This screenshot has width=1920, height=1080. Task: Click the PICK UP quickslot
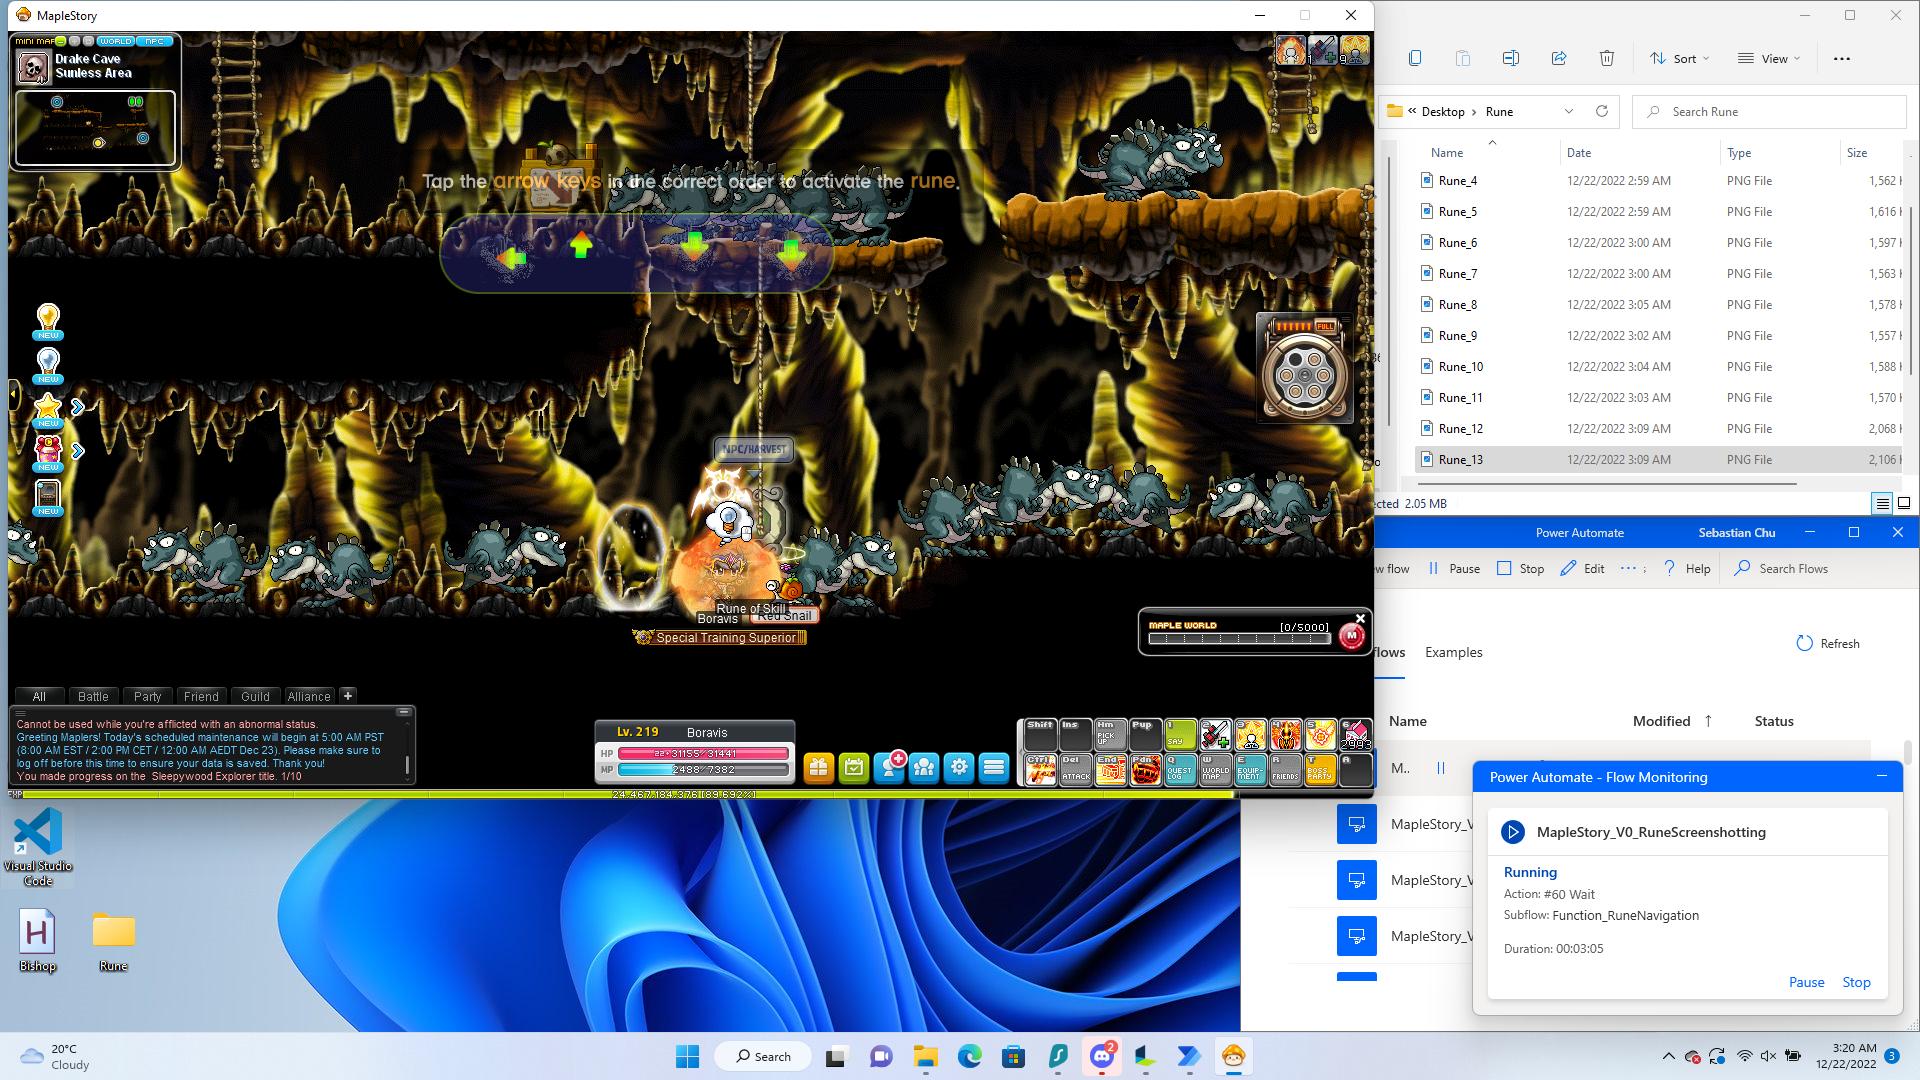pyautogui.click(x=1110, y=735)
